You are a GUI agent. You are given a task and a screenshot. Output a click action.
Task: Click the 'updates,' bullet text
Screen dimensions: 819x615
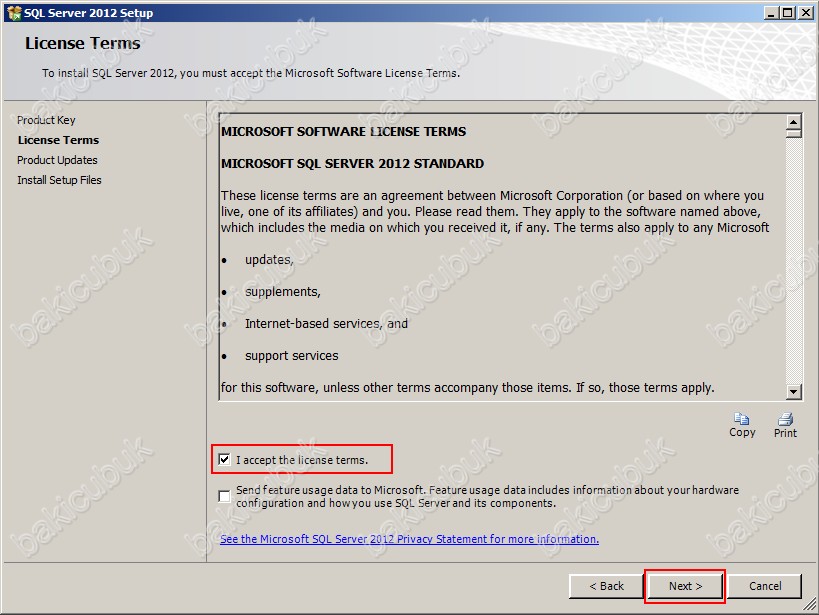click(269, 260)
